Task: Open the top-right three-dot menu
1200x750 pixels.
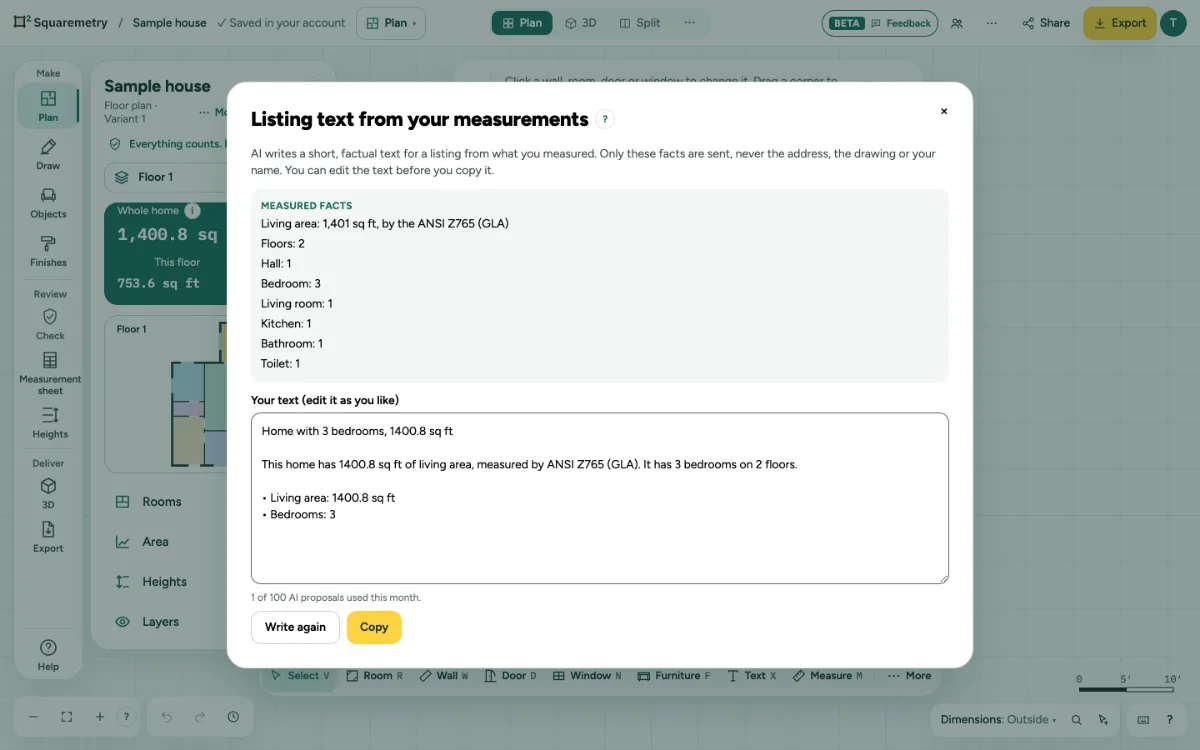Action: click(x=991, y=23)
